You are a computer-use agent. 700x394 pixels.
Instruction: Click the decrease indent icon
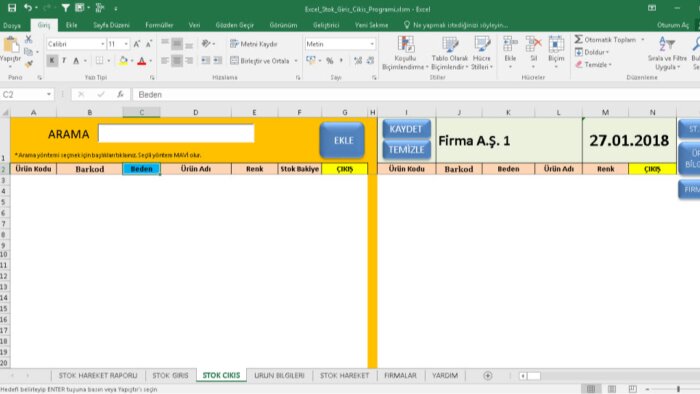pos(206,61)
